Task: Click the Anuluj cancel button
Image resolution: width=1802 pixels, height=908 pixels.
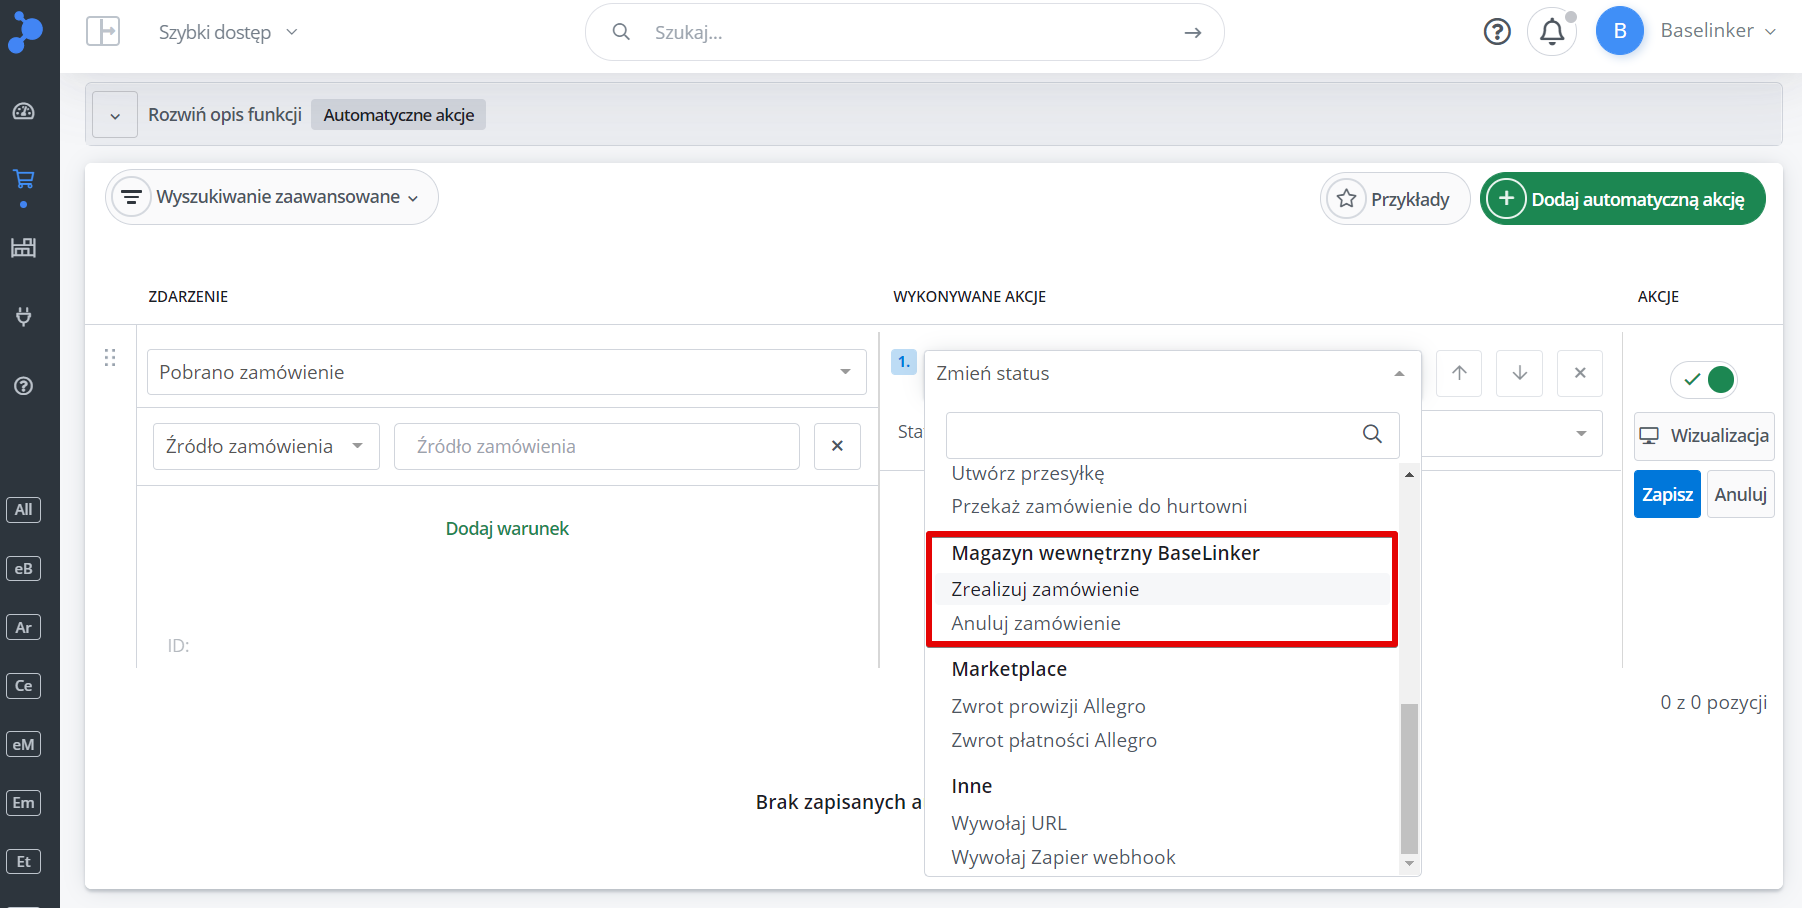Action: tap(1741, 494)
